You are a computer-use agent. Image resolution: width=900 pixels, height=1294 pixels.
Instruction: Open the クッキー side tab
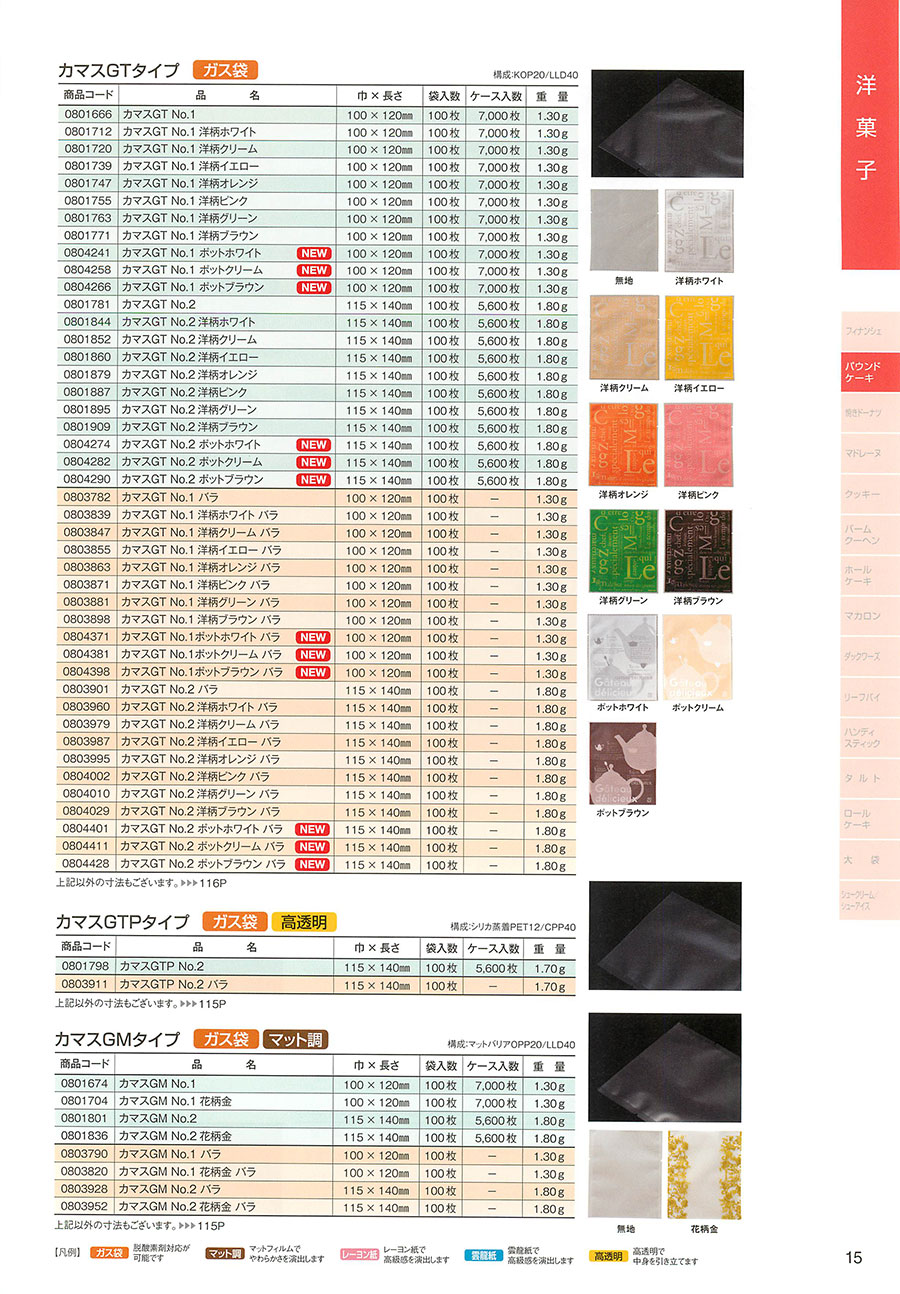click(870, 494)
